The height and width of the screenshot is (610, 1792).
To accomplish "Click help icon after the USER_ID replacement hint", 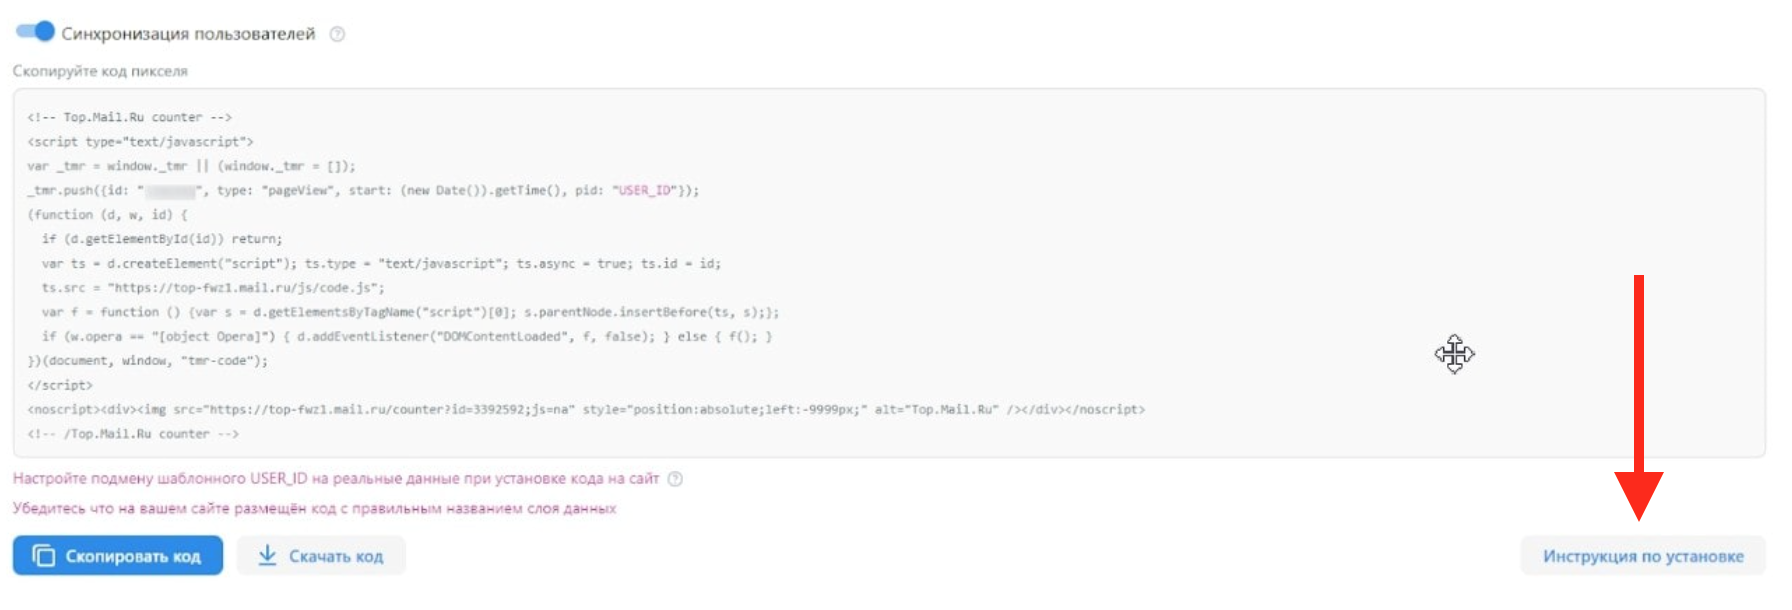I will tap(675, 479).
